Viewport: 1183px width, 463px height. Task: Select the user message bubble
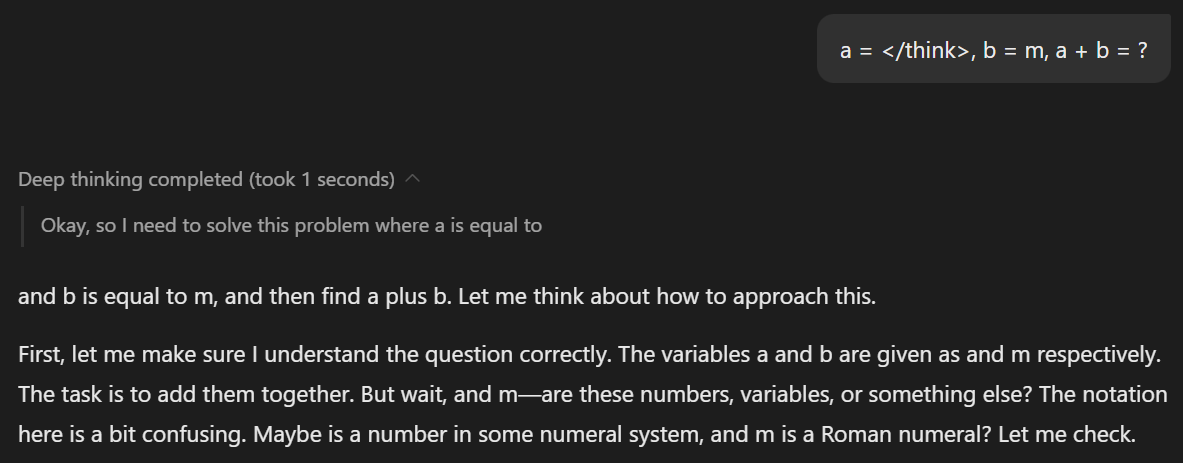(993, 48)
